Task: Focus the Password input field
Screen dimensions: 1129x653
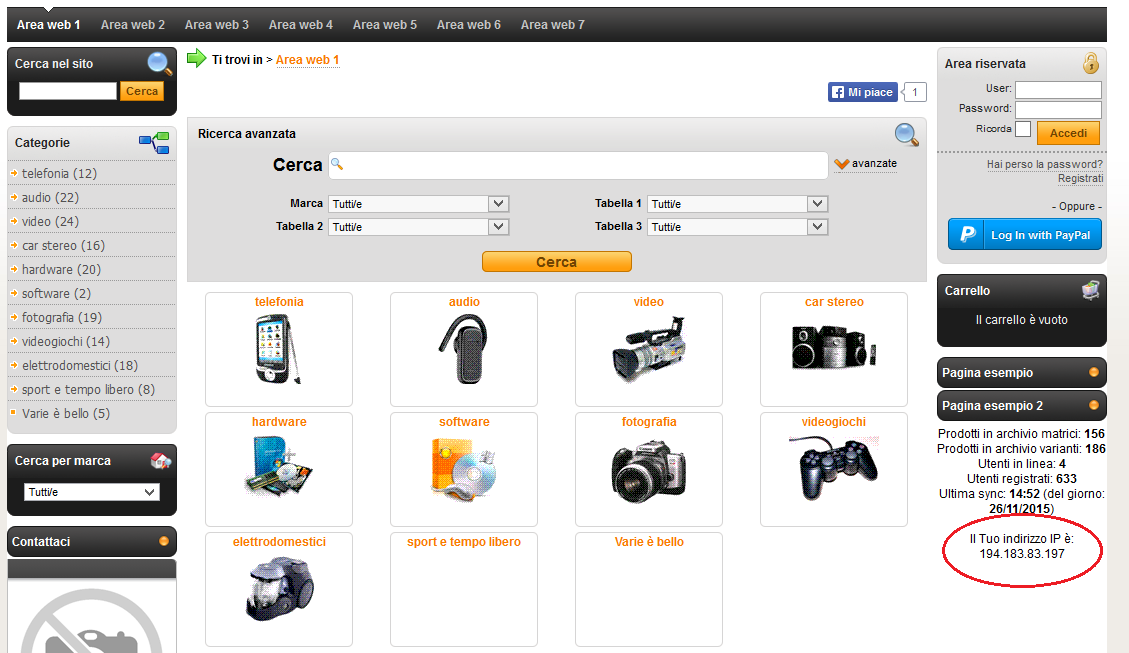Action: [x=1058, y=109]
